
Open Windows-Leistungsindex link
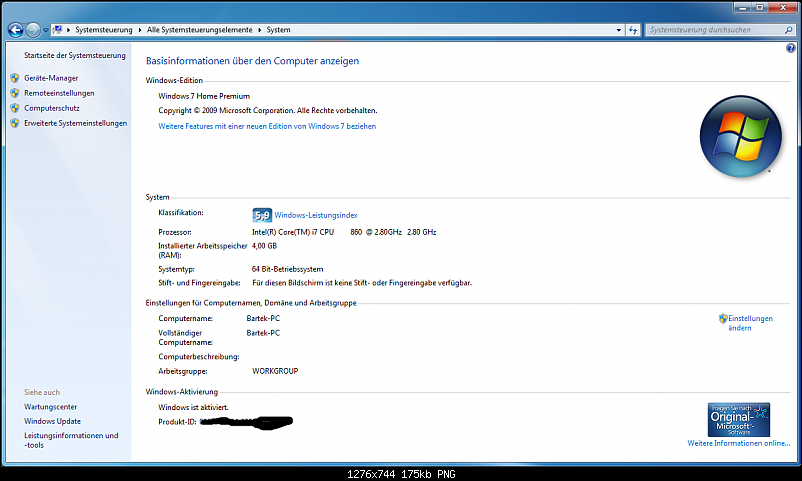coord(316,215)
